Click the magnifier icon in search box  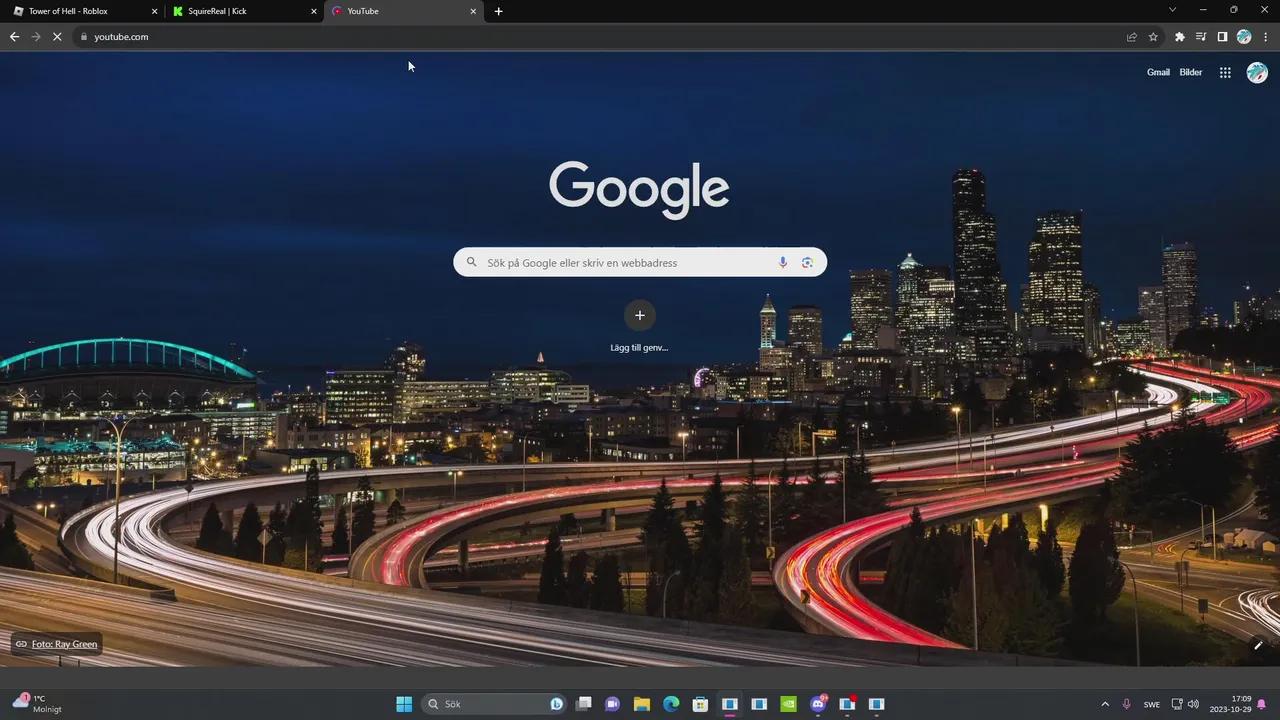coord(472,262)
